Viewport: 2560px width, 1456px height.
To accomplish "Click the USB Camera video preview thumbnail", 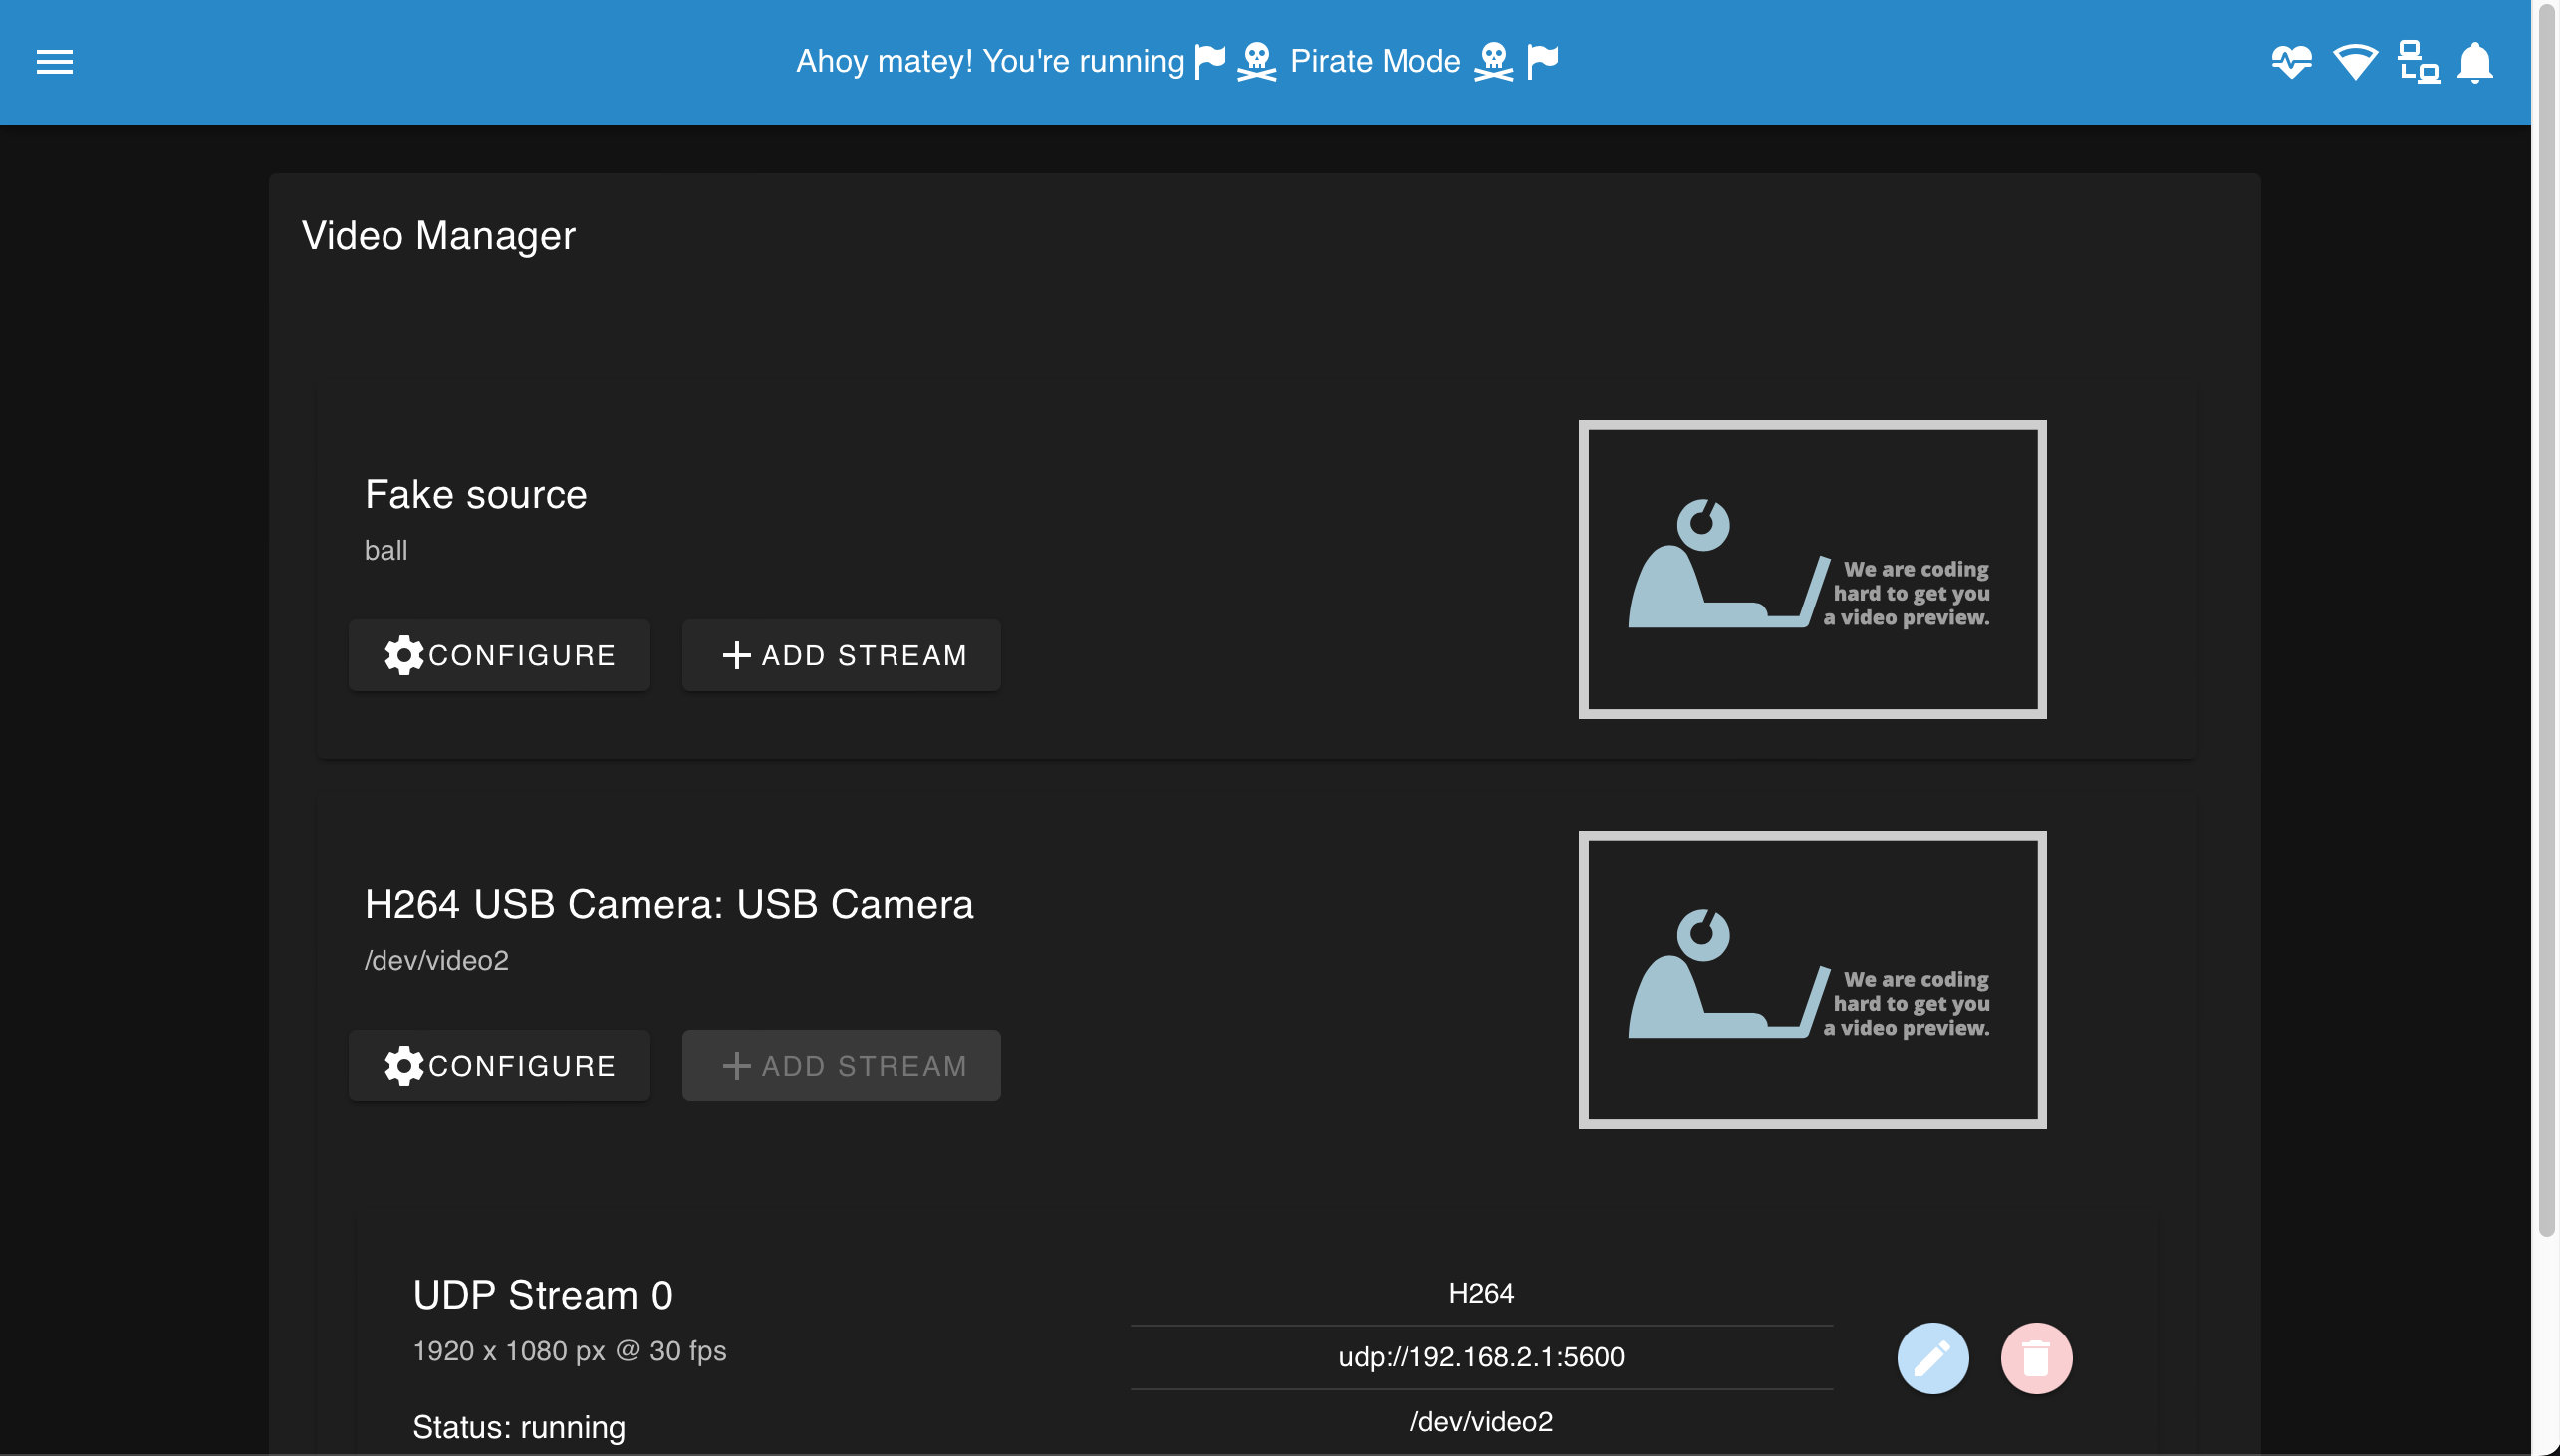I will coord(1812,979).
